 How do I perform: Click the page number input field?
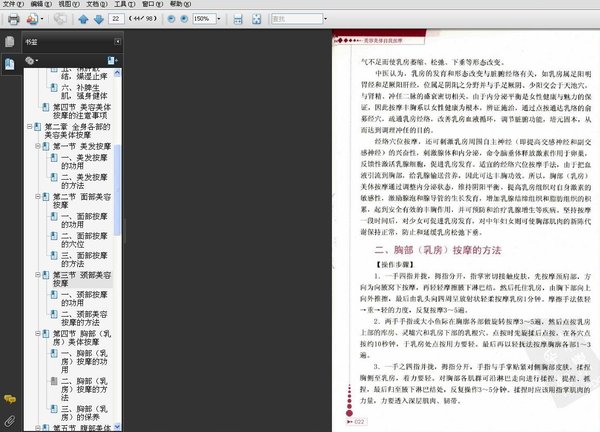point(117,19)
